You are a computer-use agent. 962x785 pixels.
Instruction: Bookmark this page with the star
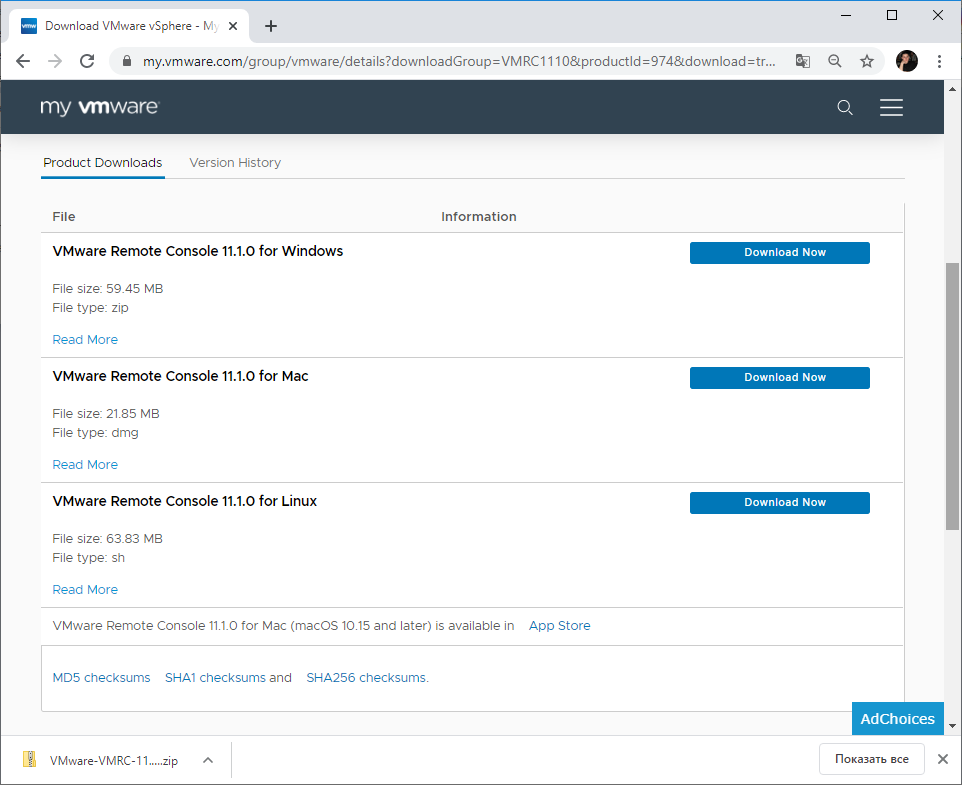(x=866, y=61)
